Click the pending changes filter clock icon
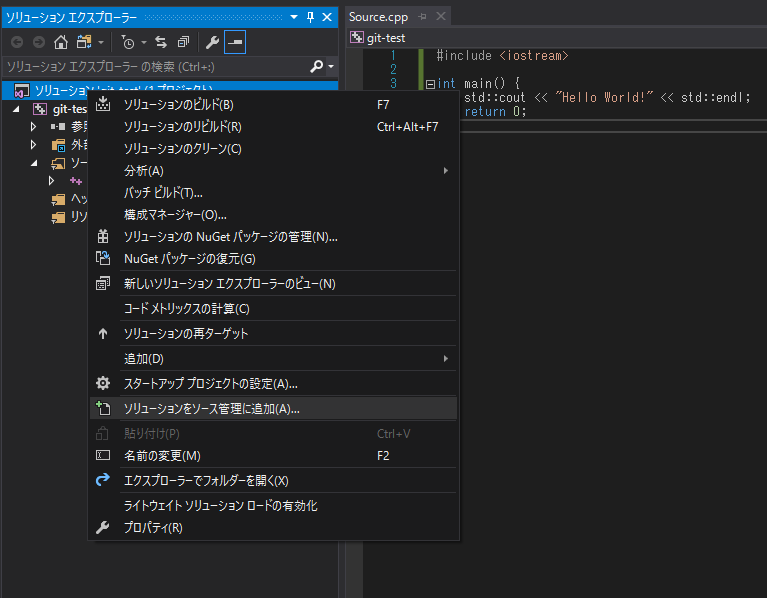Viewport: 767px width, 598px height. point(128,43)
